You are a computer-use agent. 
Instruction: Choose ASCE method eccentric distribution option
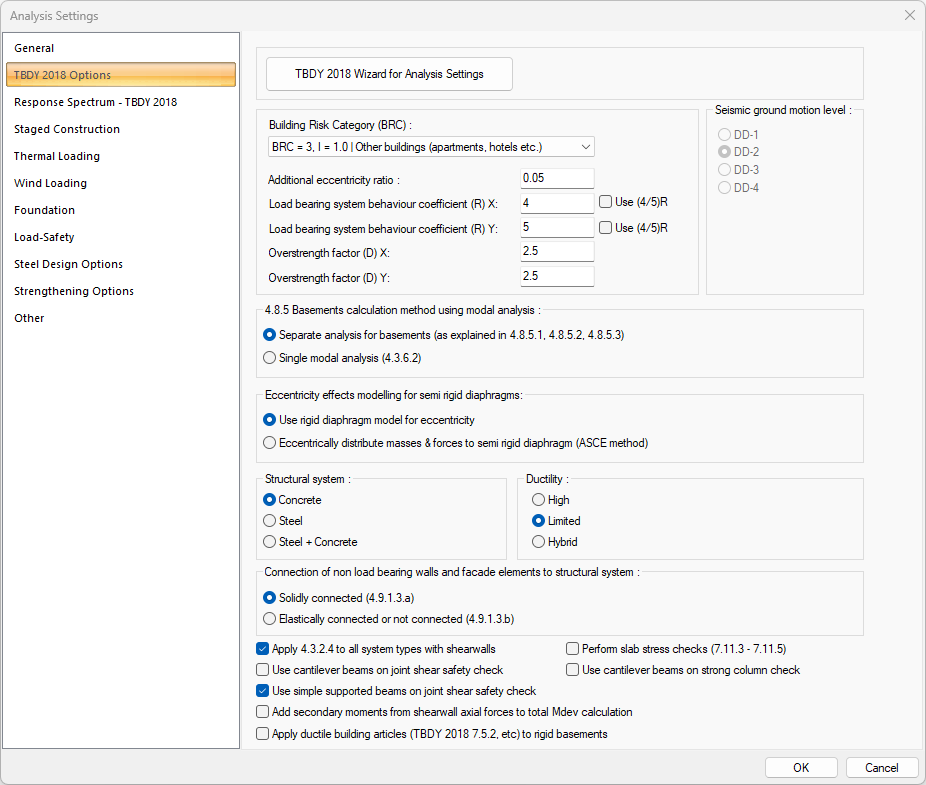coord(269,442)
